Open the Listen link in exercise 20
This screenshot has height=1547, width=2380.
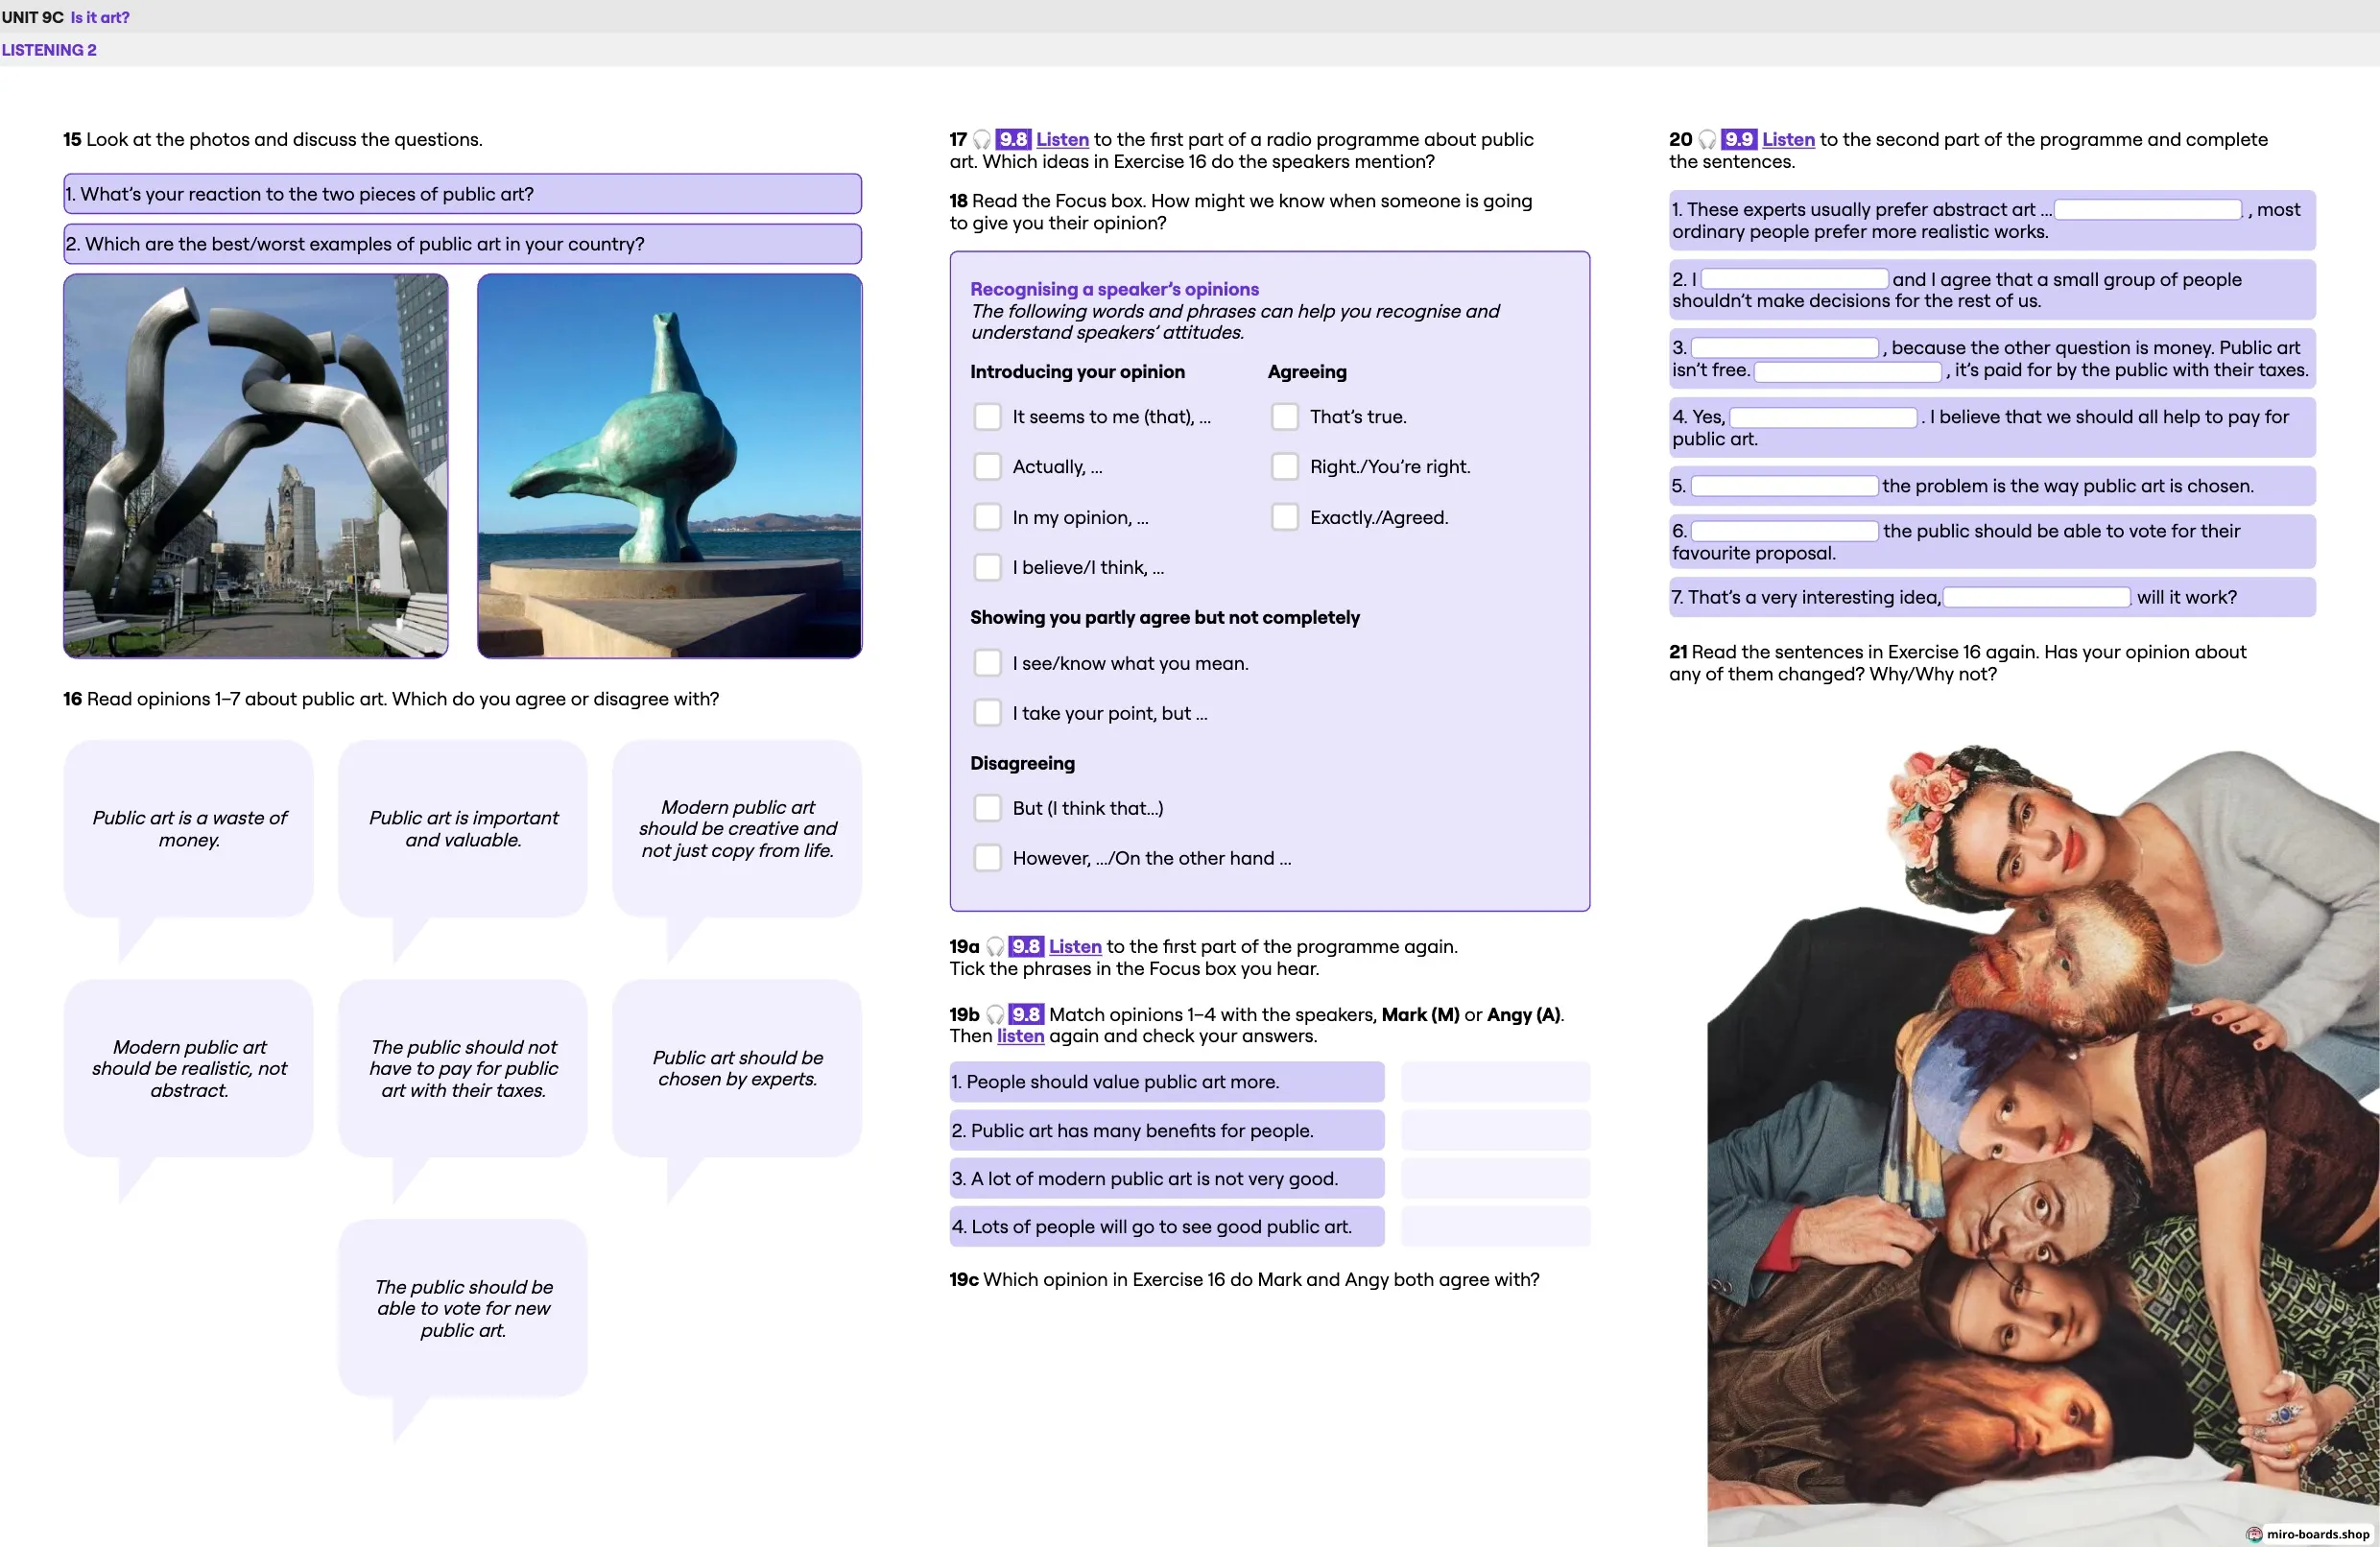pos(1788,140)
